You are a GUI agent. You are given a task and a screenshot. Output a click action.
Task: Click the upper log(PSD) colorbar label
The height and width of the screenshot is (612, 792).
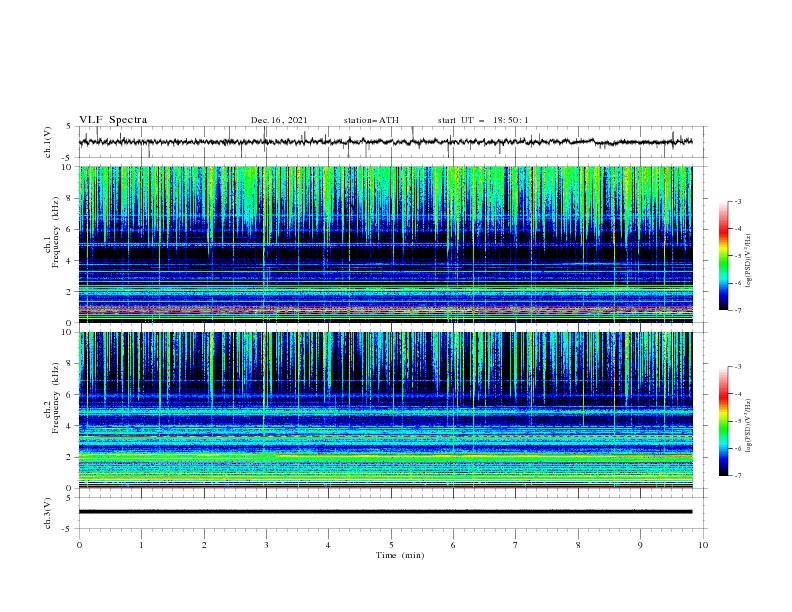coord(748,261)
